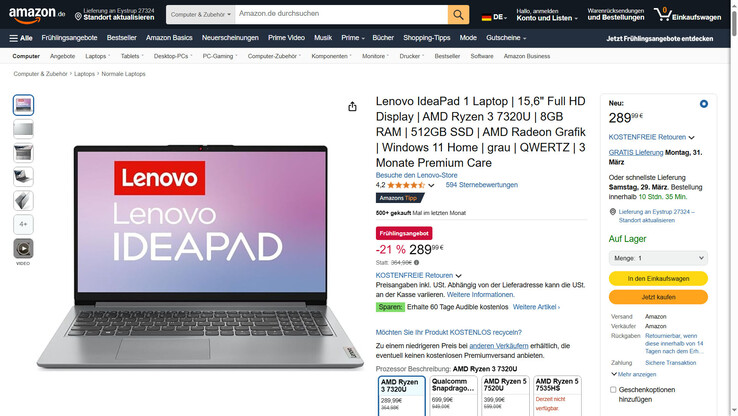Screen dimensions: 738x416
Task: Open Computer & Zubehör search category dropdown
Action: tap(201, 15)
